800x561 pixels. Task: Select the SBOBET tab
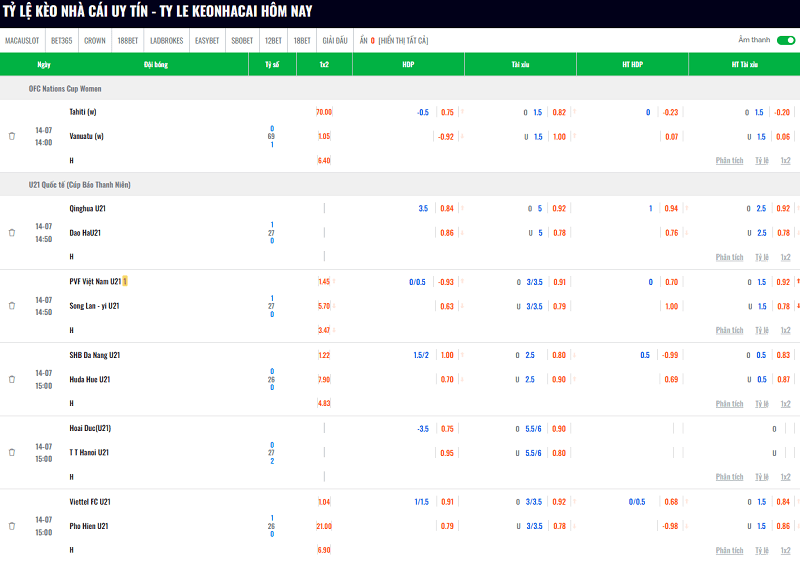[x=242, y=40]
